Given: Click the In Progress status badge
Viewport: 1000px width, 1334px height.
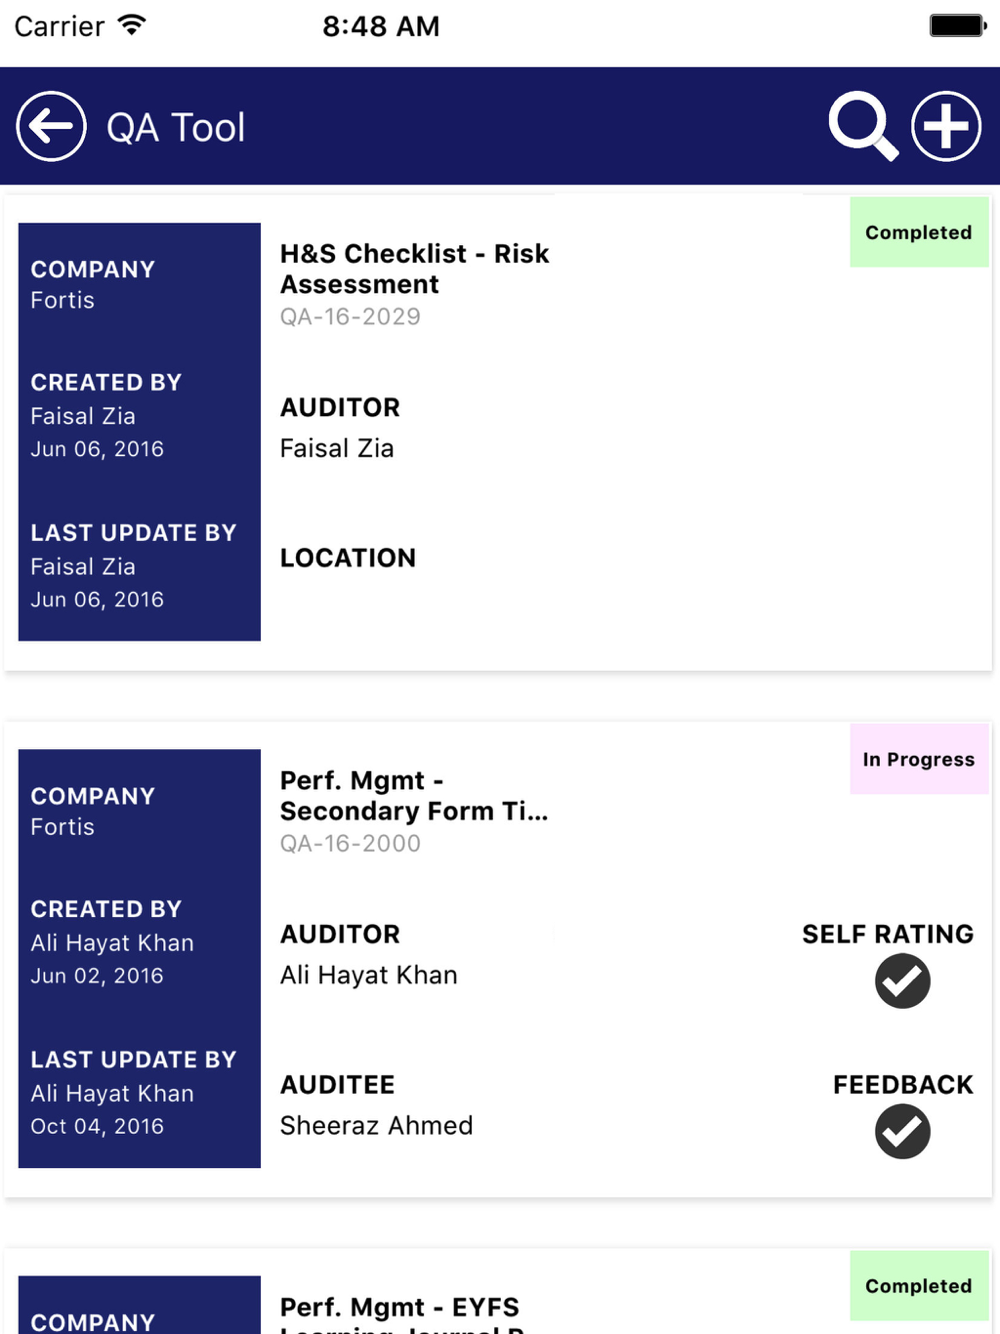Looking at the screenshot, I should tap(918, 759).
